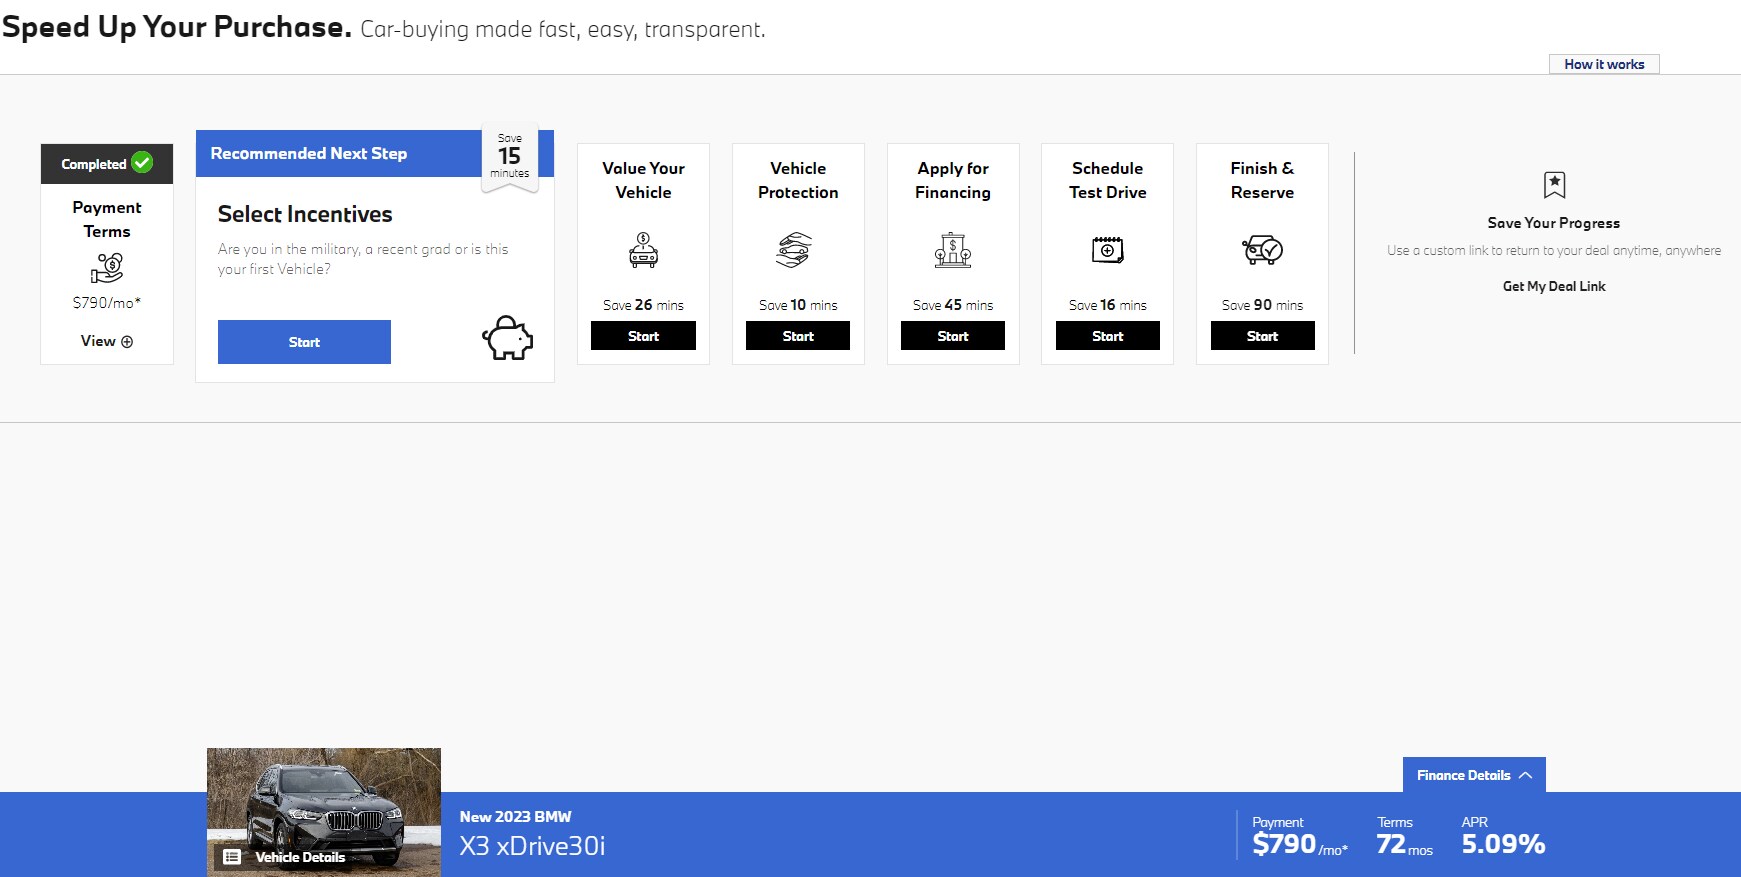This screenshot has width=1741, height=877.
Task: Start the Select Incentives step
Action: click(304, 342)
